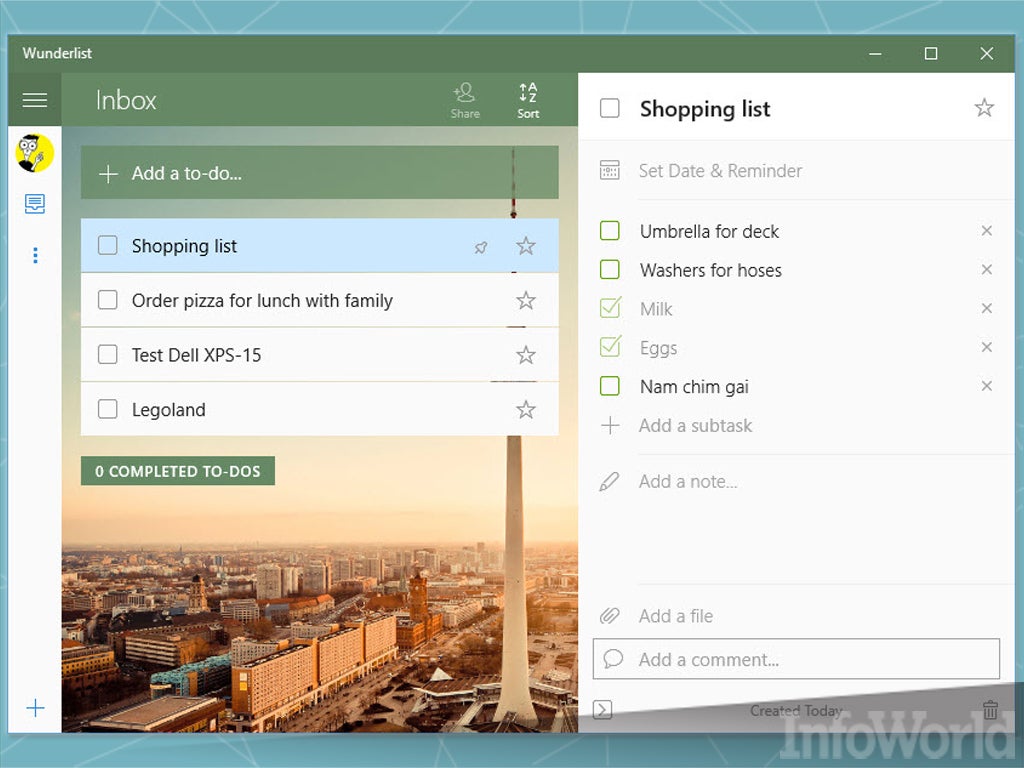
Task: Open the conversations icon in sidebar
Action: 35,204
